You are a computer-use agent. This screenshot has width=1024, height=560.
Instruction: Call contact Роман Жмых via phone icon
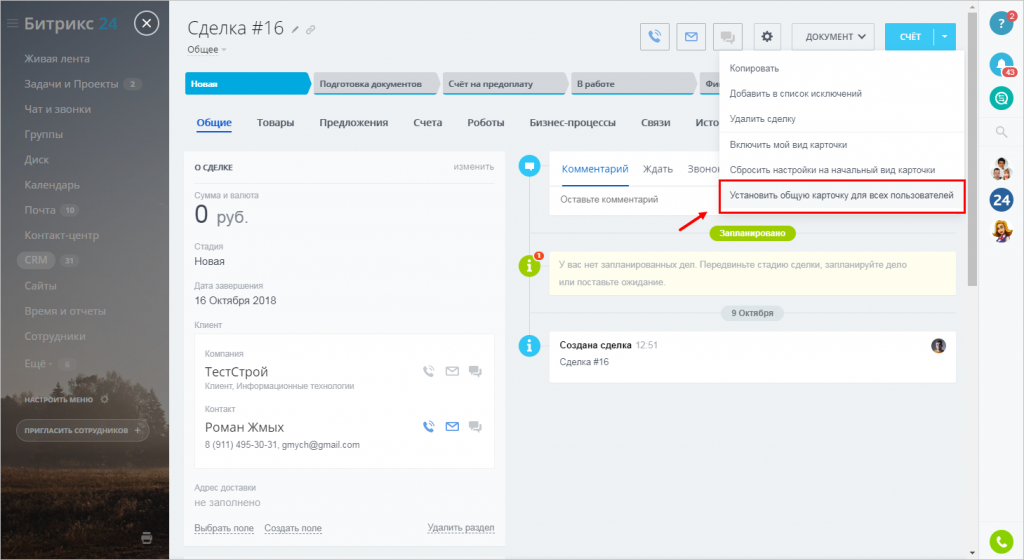428,427
